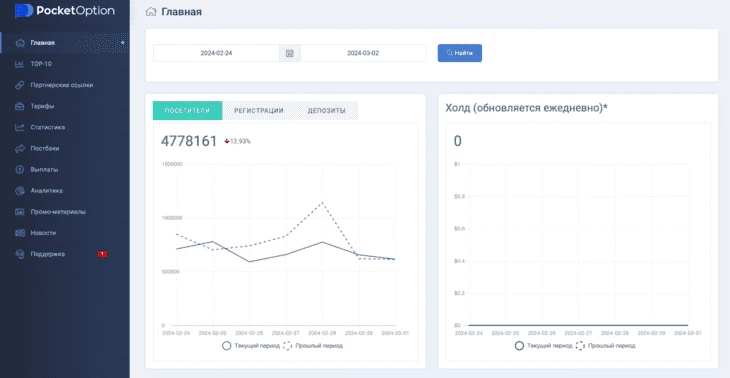Switch to the Депозиты tab
The width and height of the screenshot is (730, 378).
pyautogui.click(x=326, y=111)
